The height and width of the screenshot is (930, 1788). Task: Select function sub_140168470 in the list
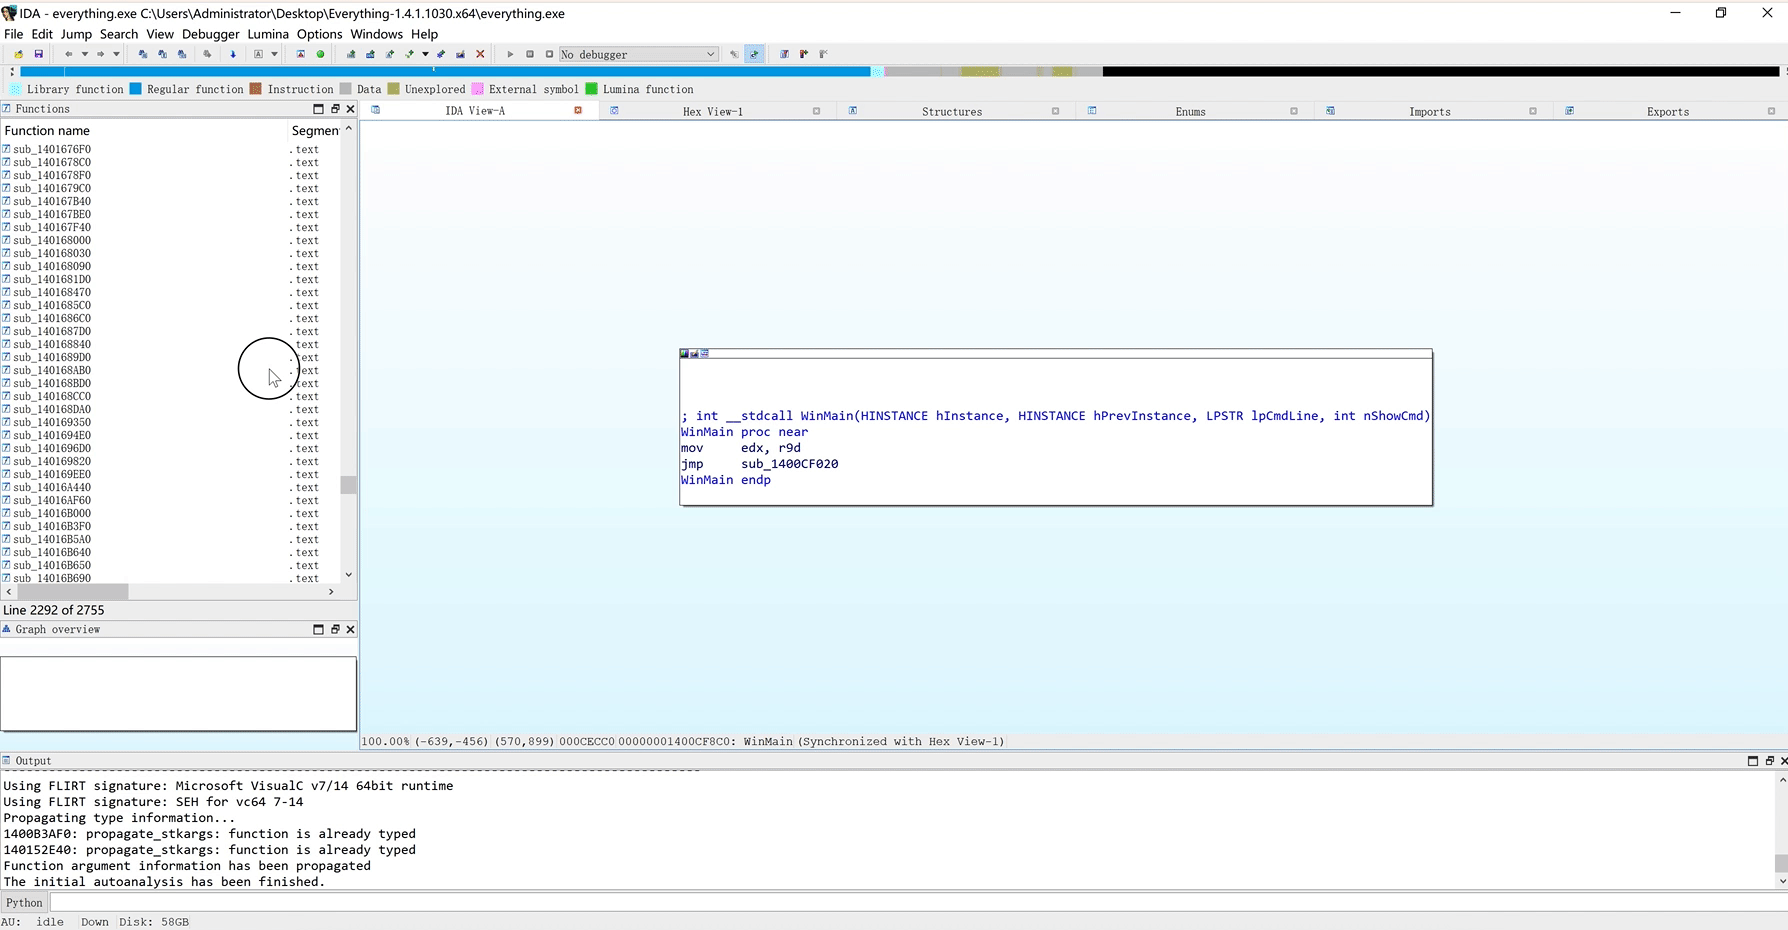point(52,292)
